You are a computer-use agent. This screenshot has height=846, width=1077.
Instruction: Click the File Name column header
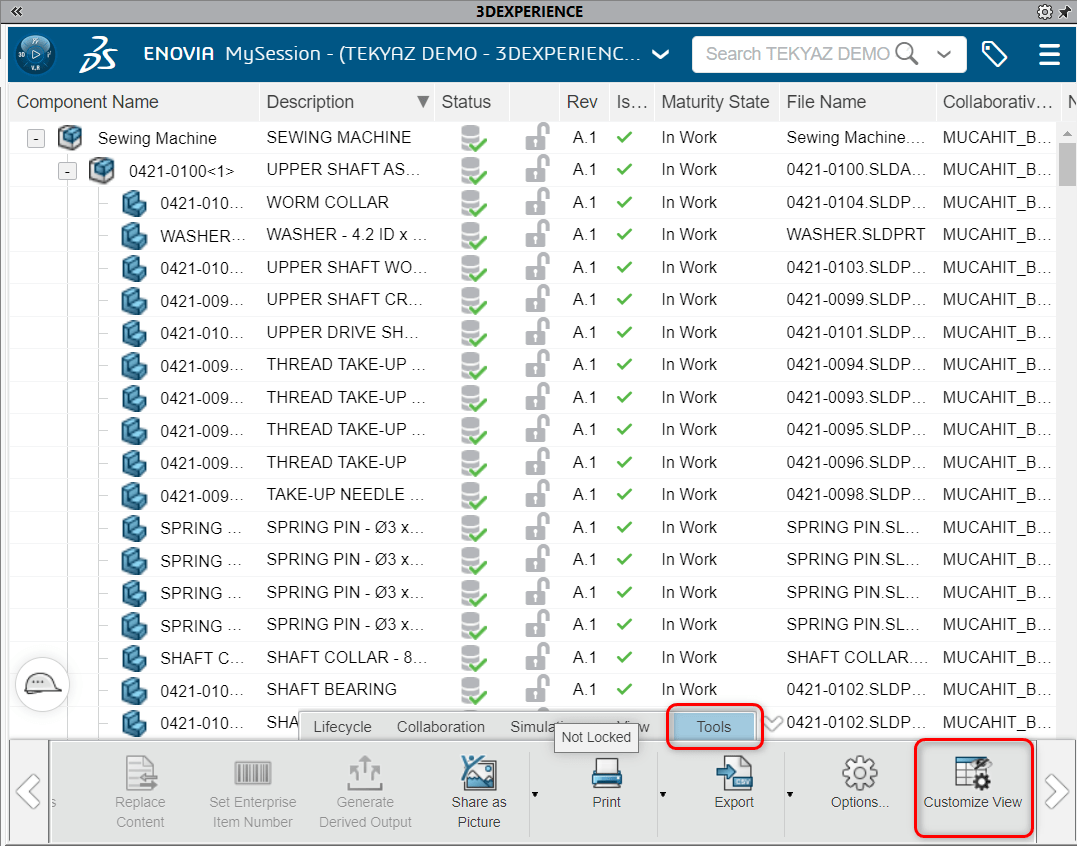pyautogui.click(x=826, y=102)
